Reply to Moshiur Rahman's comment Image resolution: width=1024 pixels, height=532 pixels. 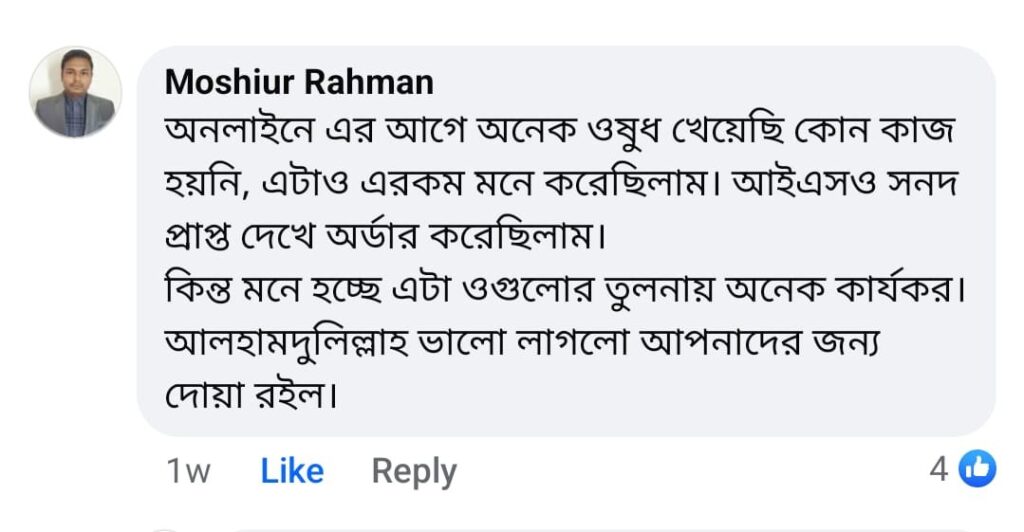[x=414, y=470]
